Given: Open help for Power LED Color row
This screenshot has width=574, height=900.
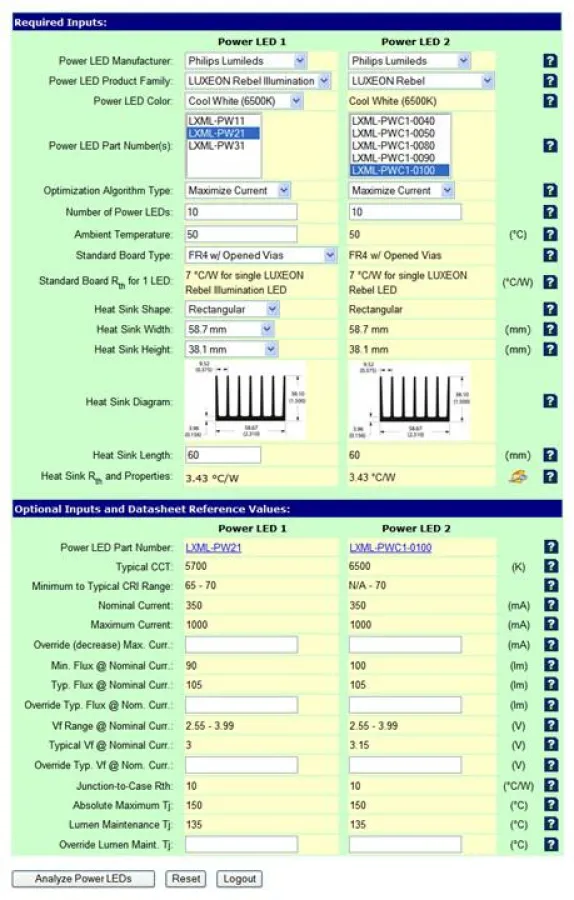Looking at the screenshot, I should (550, 101).
